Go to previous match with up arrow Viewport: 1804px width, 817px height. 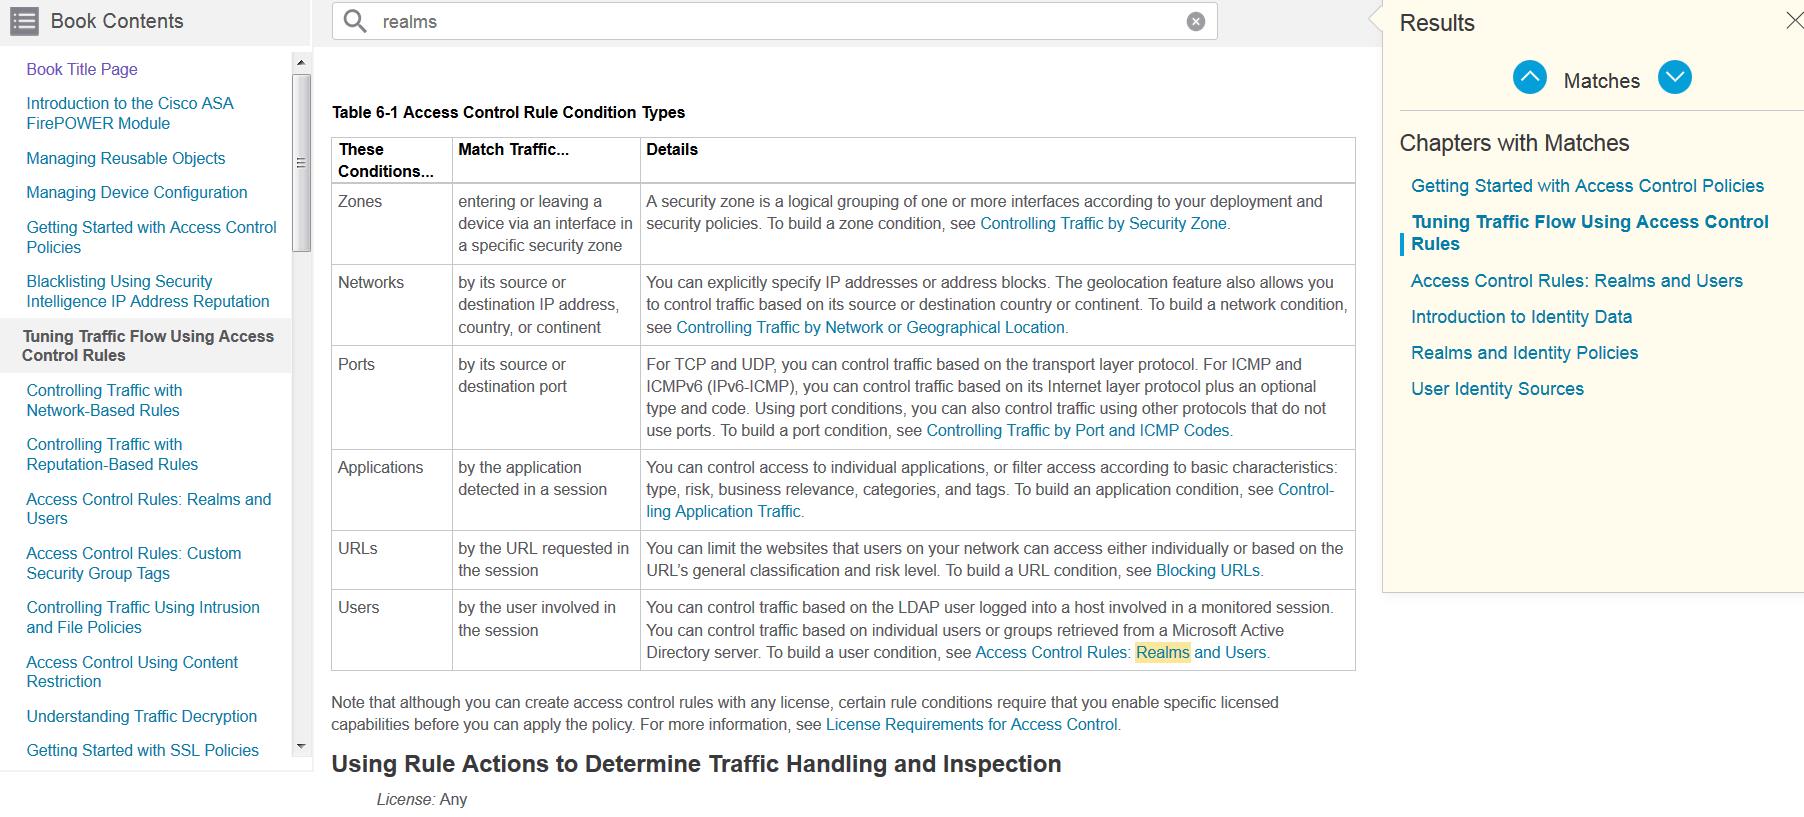tap(1529, 78)
